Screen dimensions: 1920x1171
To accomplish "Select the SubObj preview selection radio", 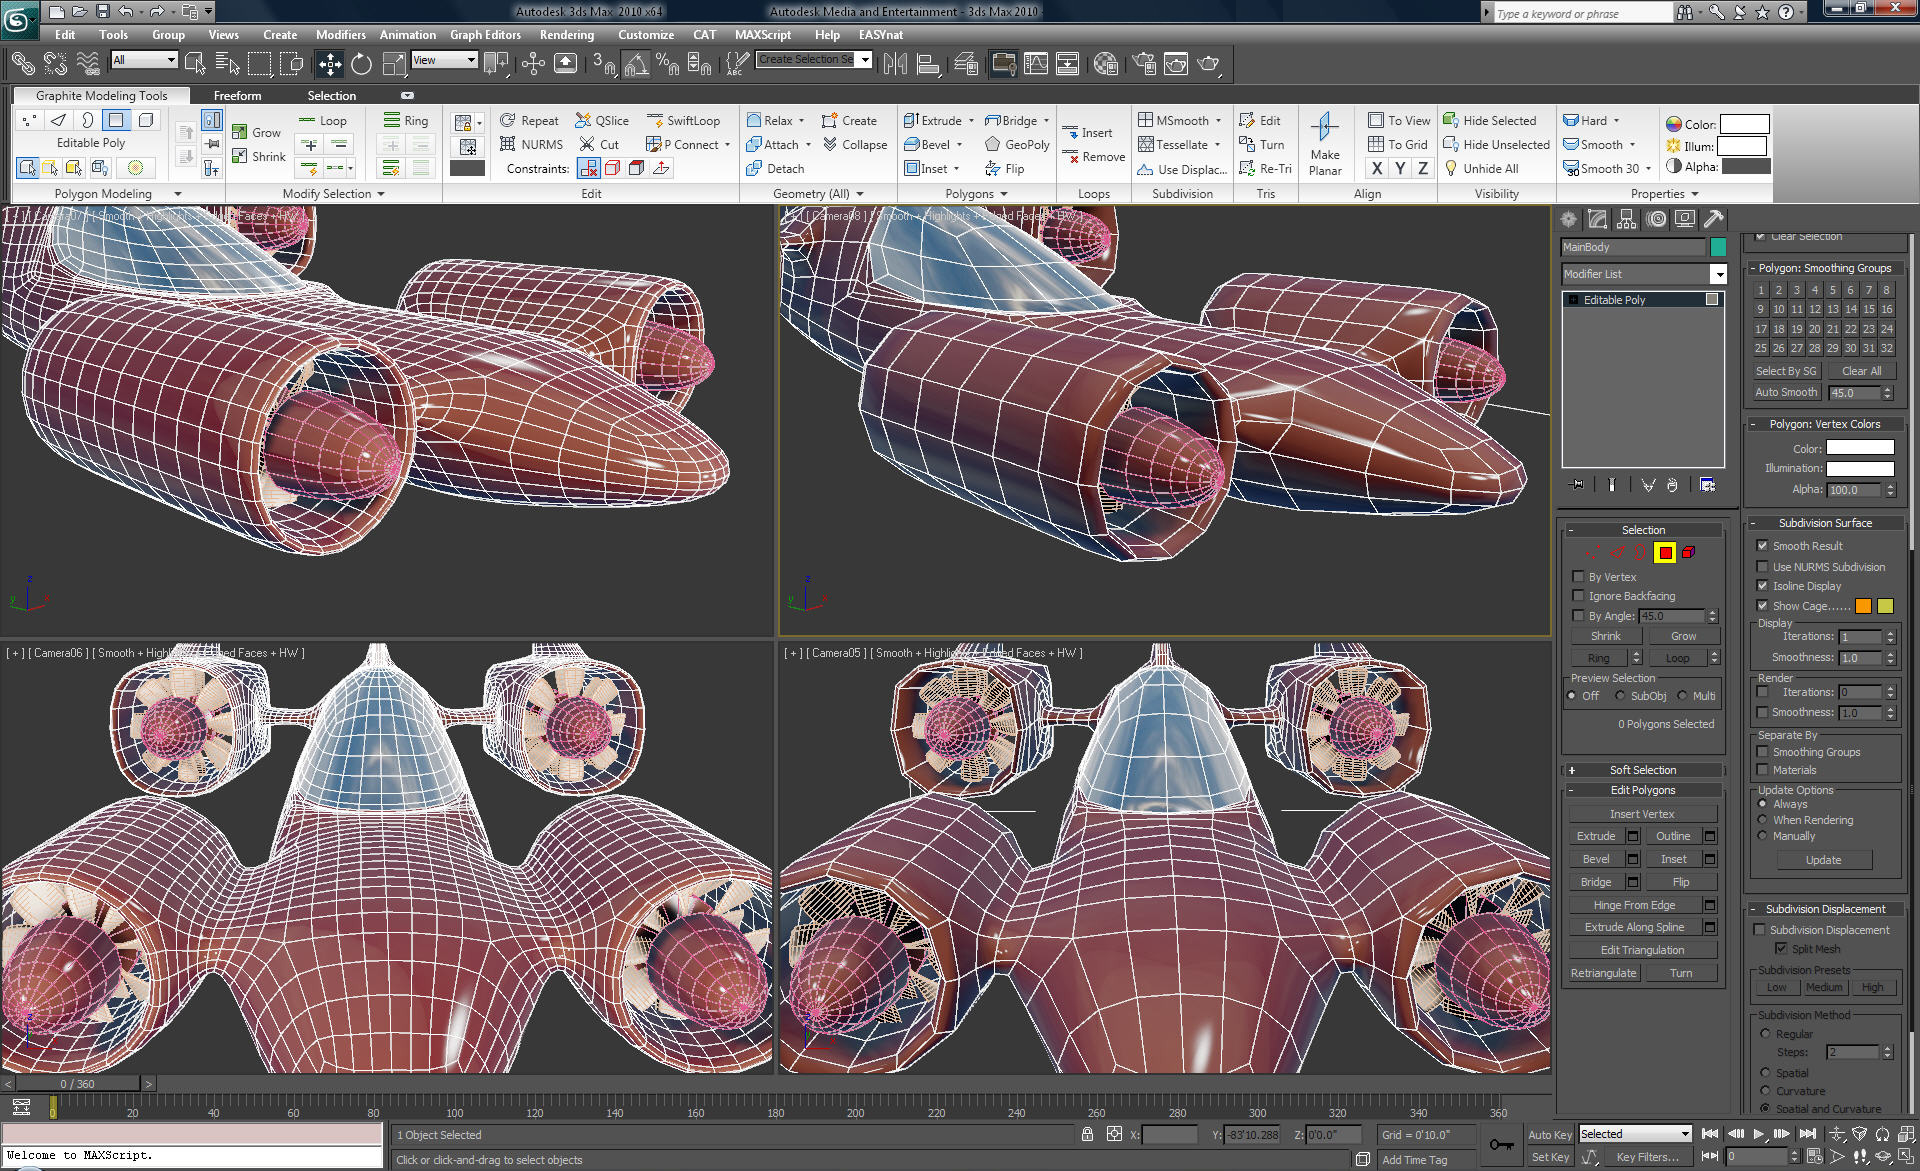I will coord(1620,696).
